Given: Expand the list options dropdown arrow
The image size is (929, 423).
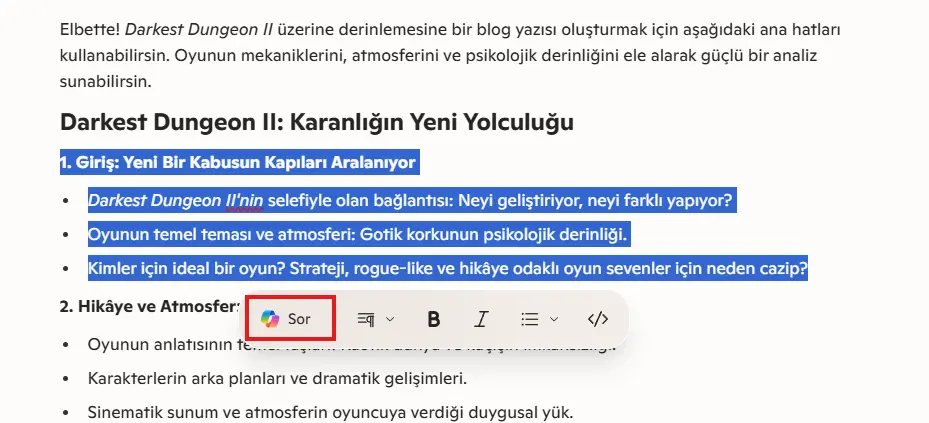Looking at the screenshot, I should point(554,319).
